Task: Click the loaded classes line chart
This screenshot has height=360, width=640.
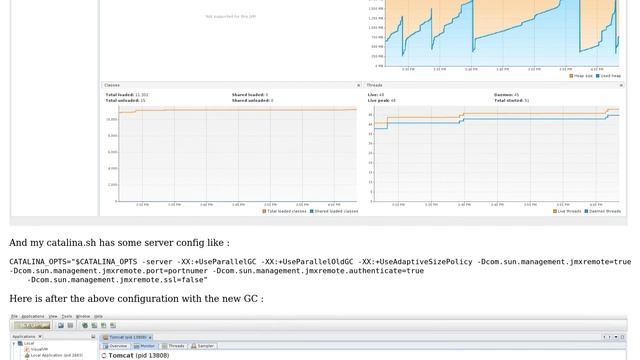Action: click(238, 153)
